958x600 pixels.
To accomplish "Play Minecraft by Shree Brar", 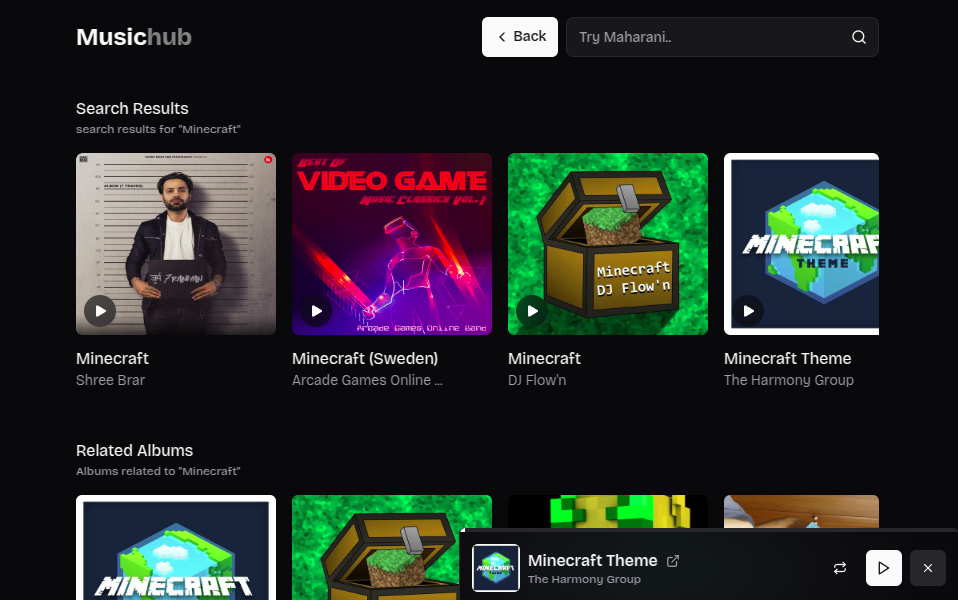I will tap(100, 311).
